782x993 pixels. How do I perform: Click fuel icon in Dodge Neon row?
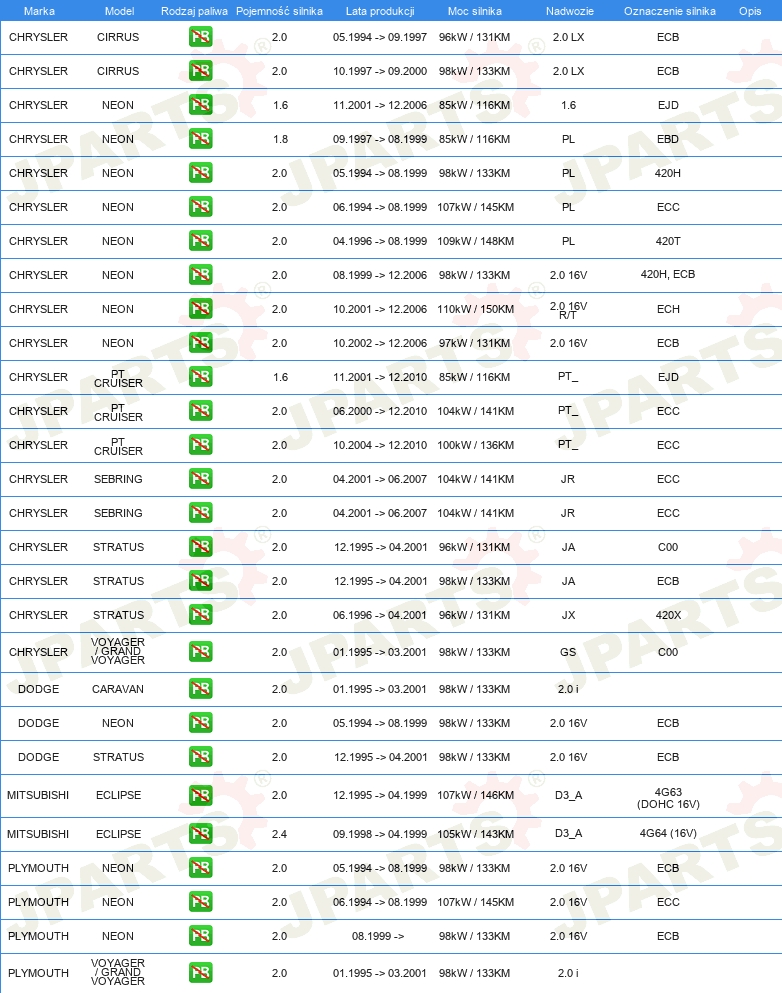[201, 723]
